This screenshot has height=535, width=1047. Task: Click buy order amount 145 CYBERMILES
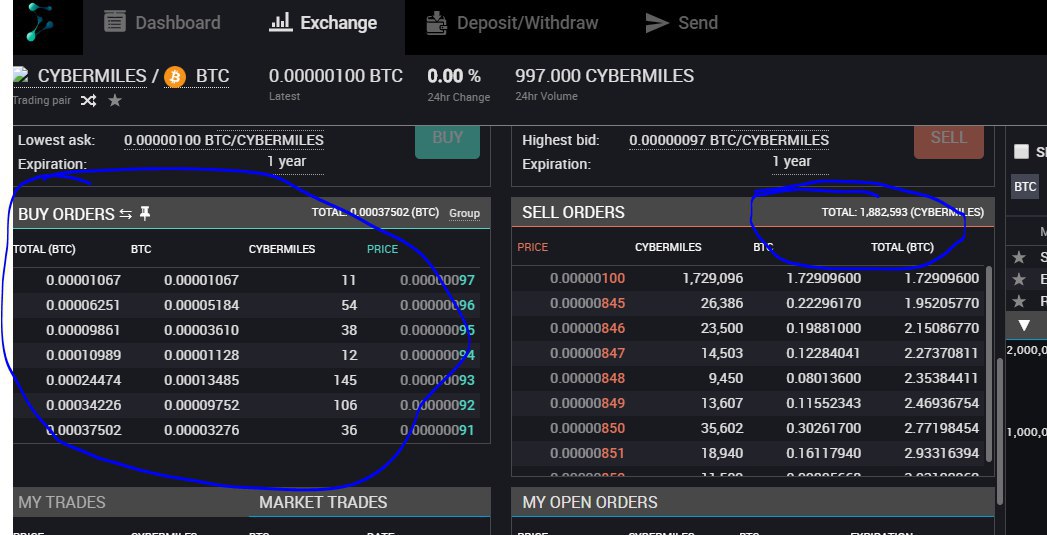345,381
